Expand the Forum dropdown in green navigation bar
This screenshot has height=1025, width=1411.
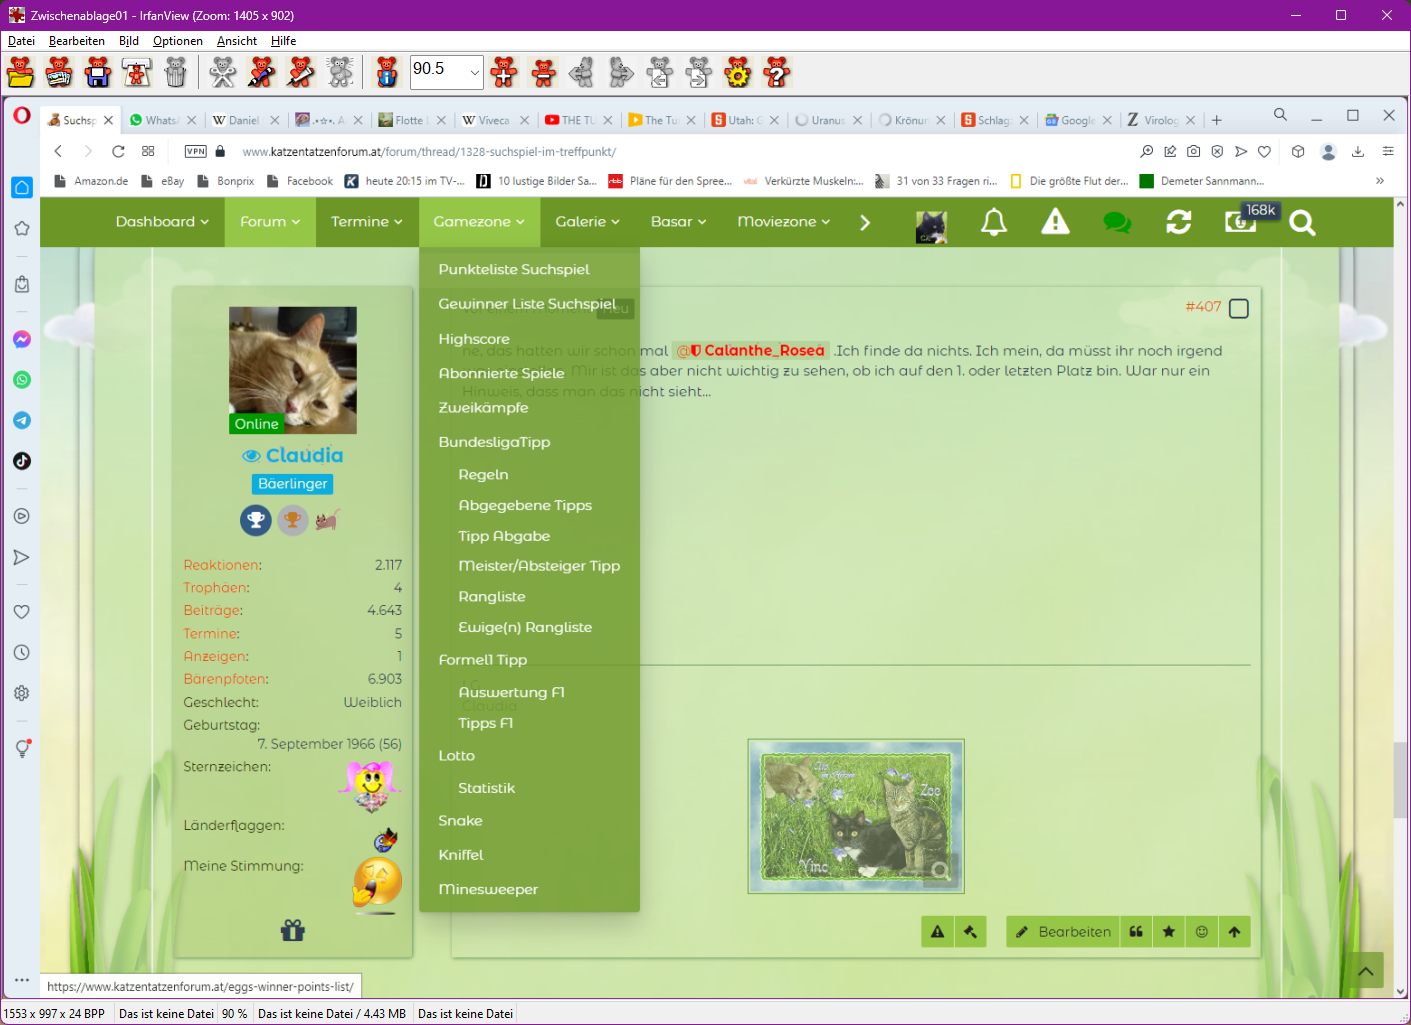tap(269, 222)
